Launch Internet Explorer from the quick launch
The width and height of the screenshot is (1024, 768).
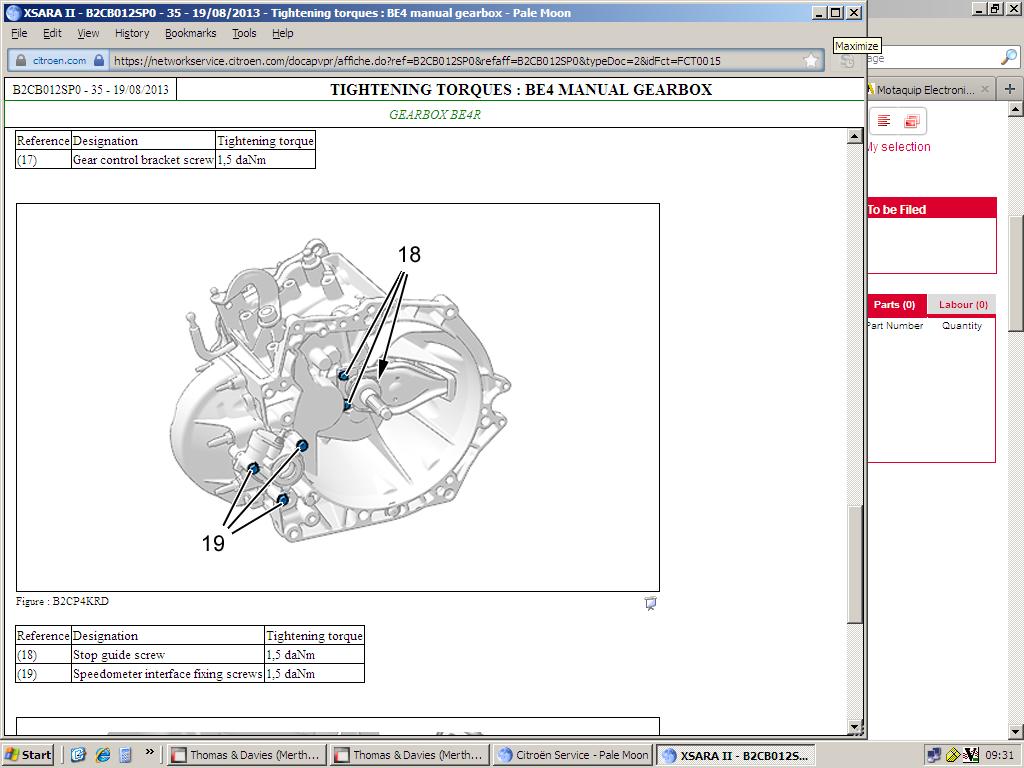(103, 755)
